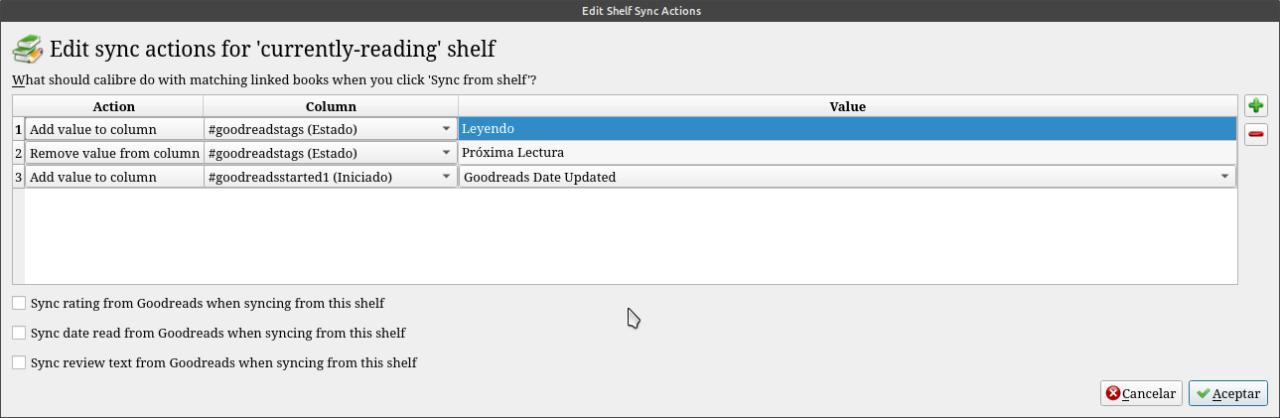Select the Leyendo value cell

pyautogui.click(x=846, y=129)
